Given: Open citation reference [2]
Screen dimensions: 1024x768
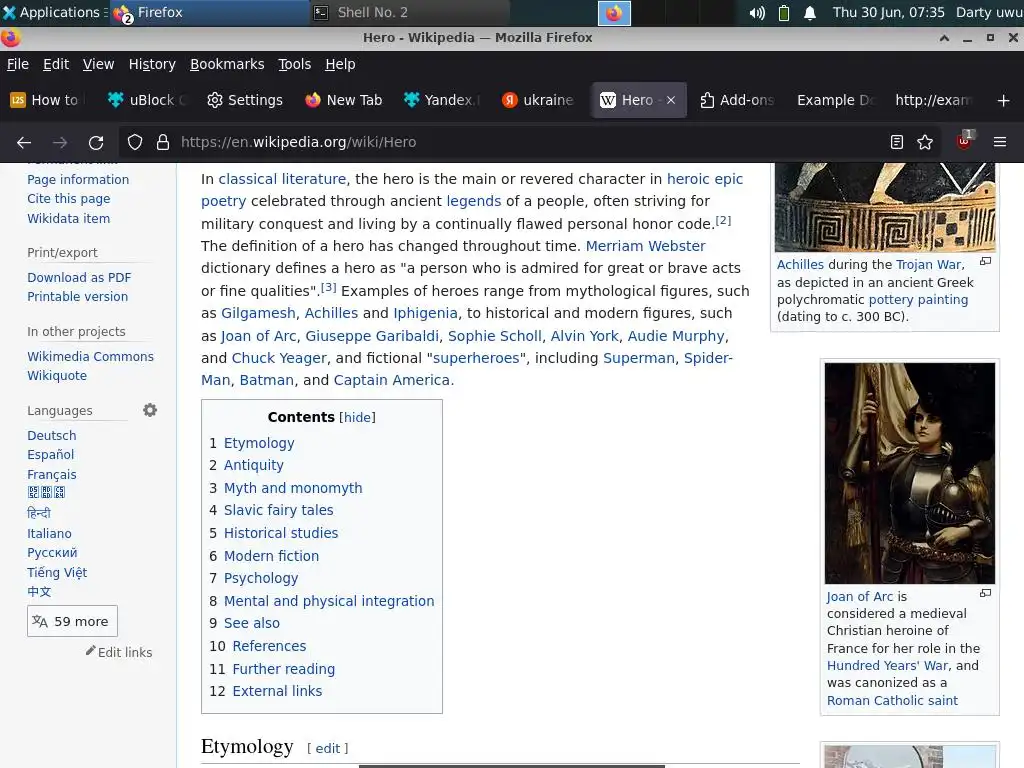Looking at the screenshot, I should (x=723, y=220).
